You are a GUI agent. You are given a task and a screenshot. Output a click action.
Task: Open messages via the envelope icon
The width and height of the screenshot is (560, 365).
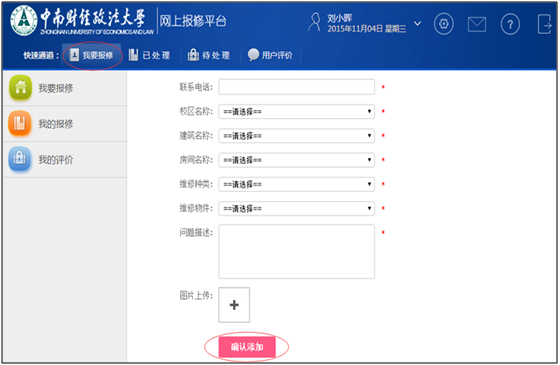tap(477, 24)
